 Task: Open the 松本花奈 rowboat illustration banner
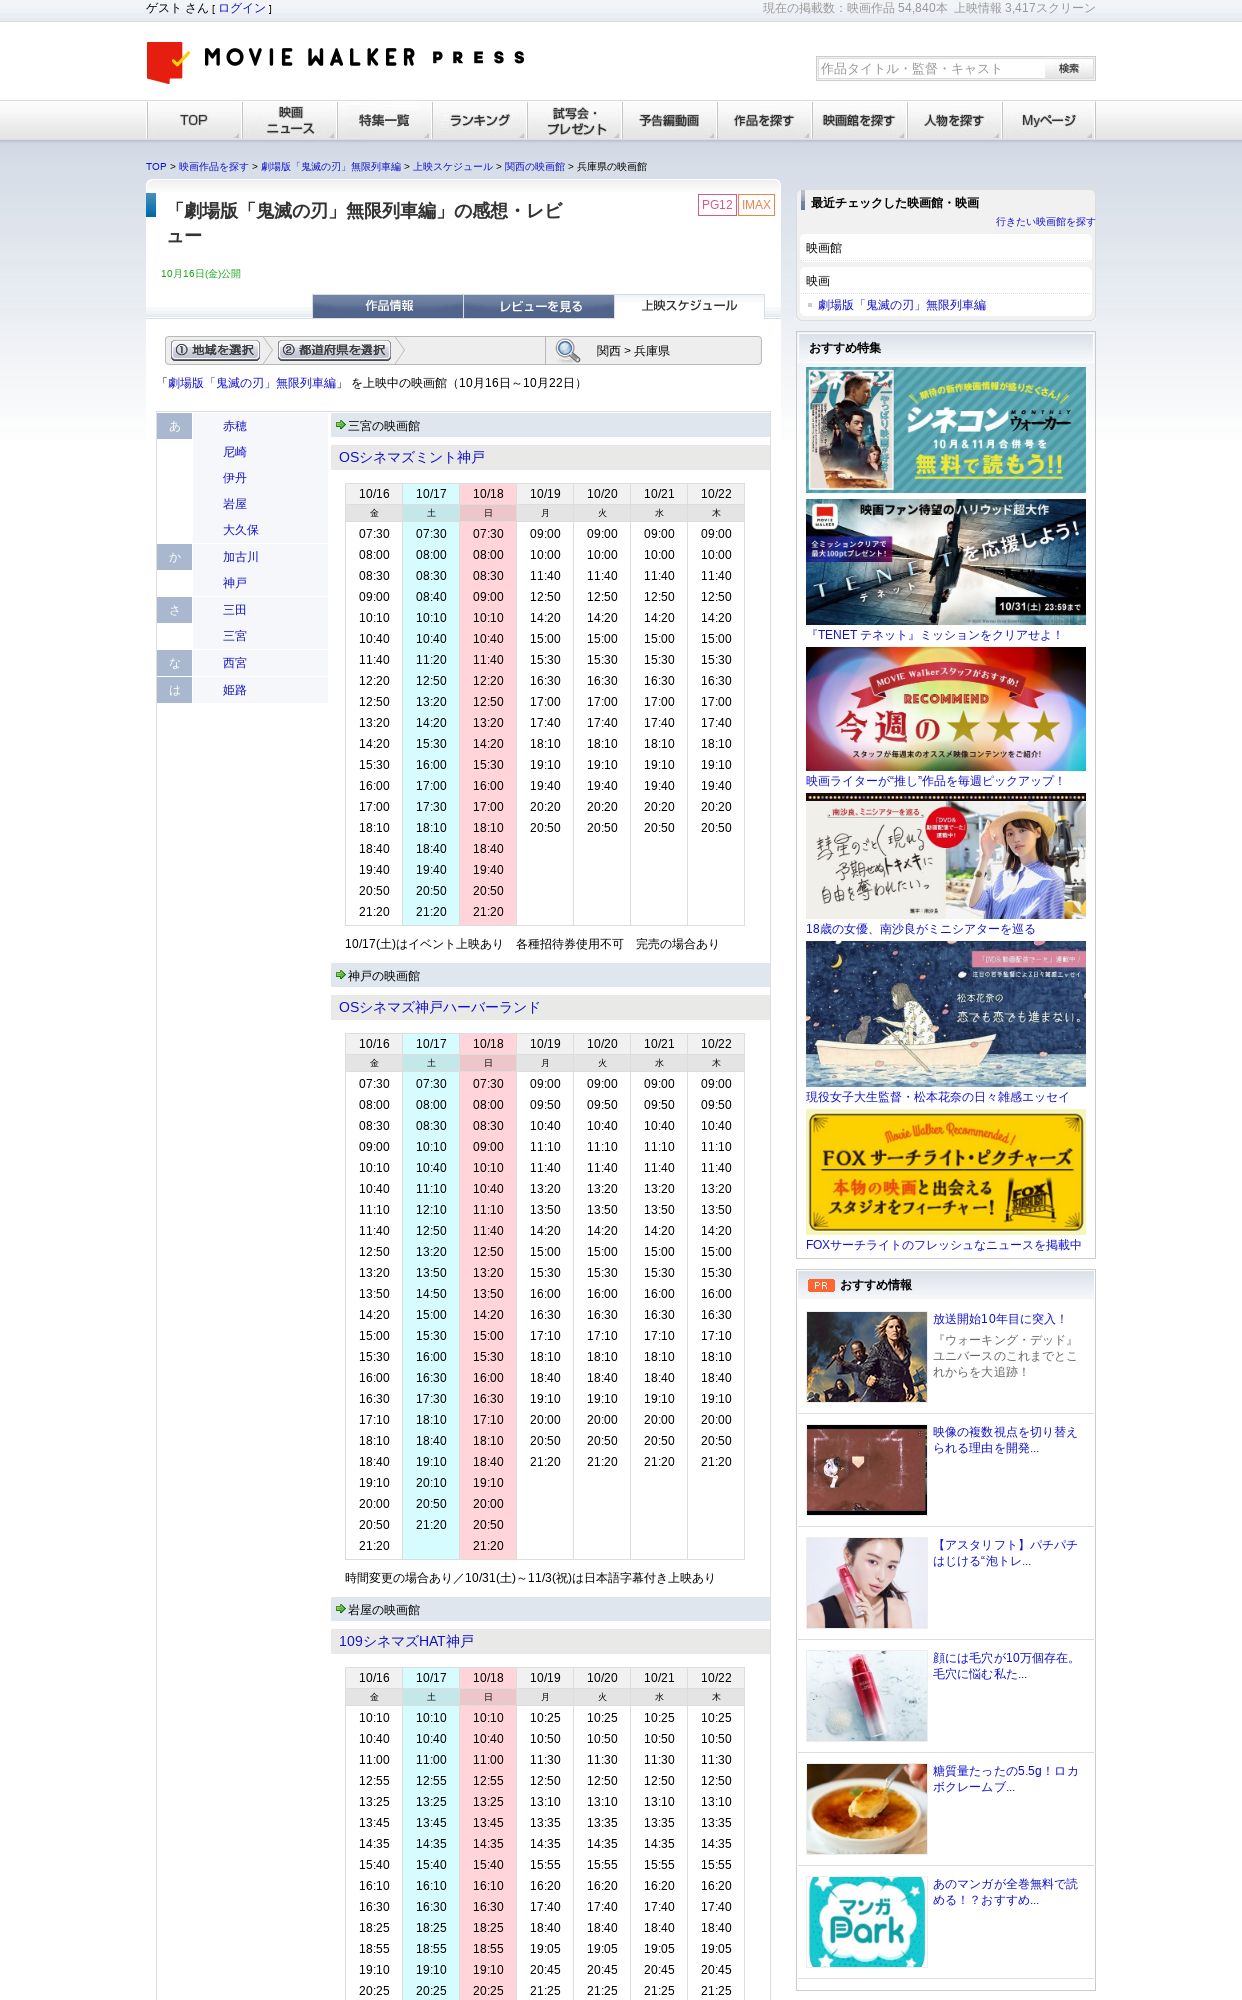(x=946, y=1014)
